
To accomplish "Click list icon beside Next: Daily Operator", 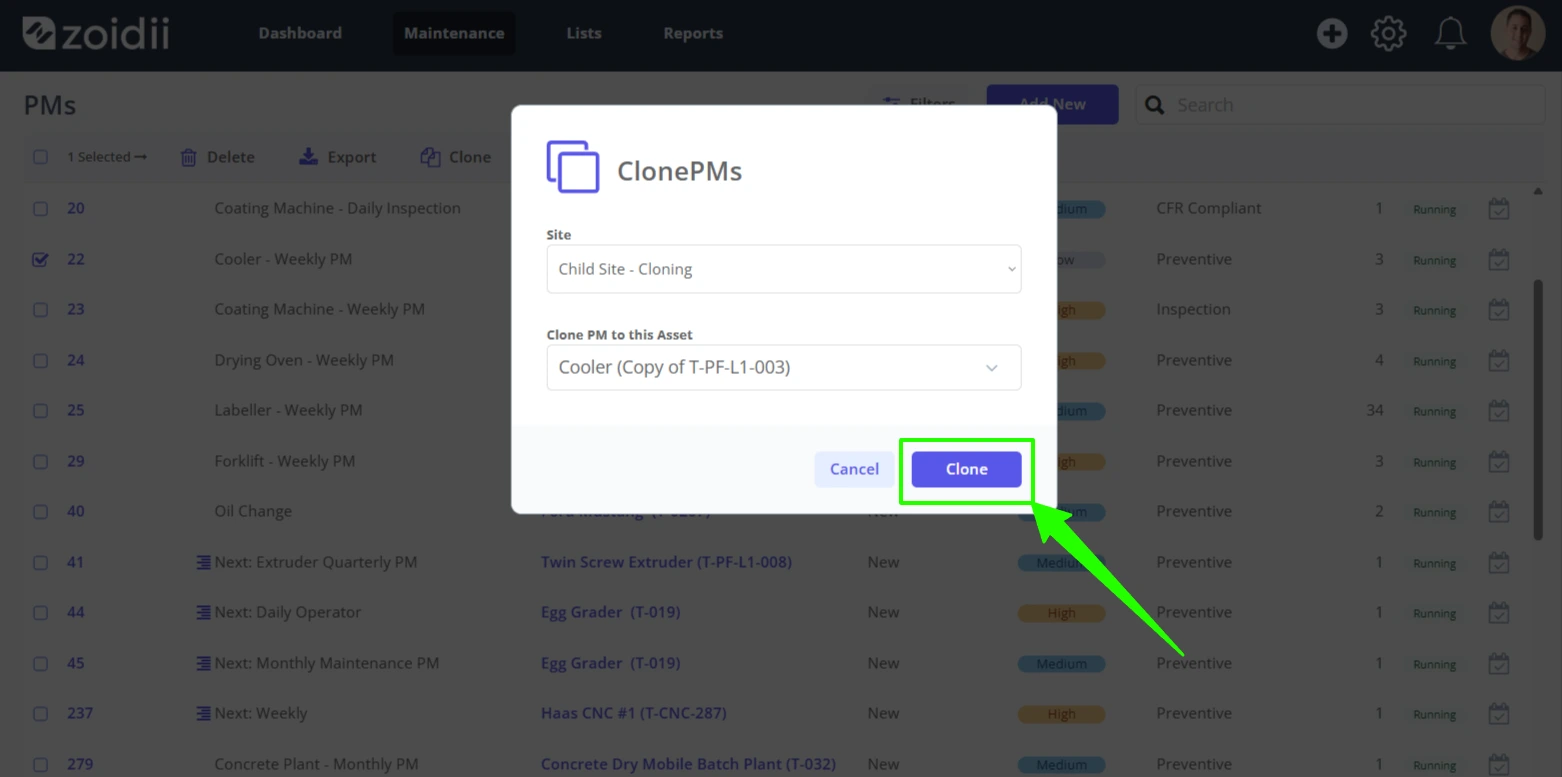I will [203, 612].
